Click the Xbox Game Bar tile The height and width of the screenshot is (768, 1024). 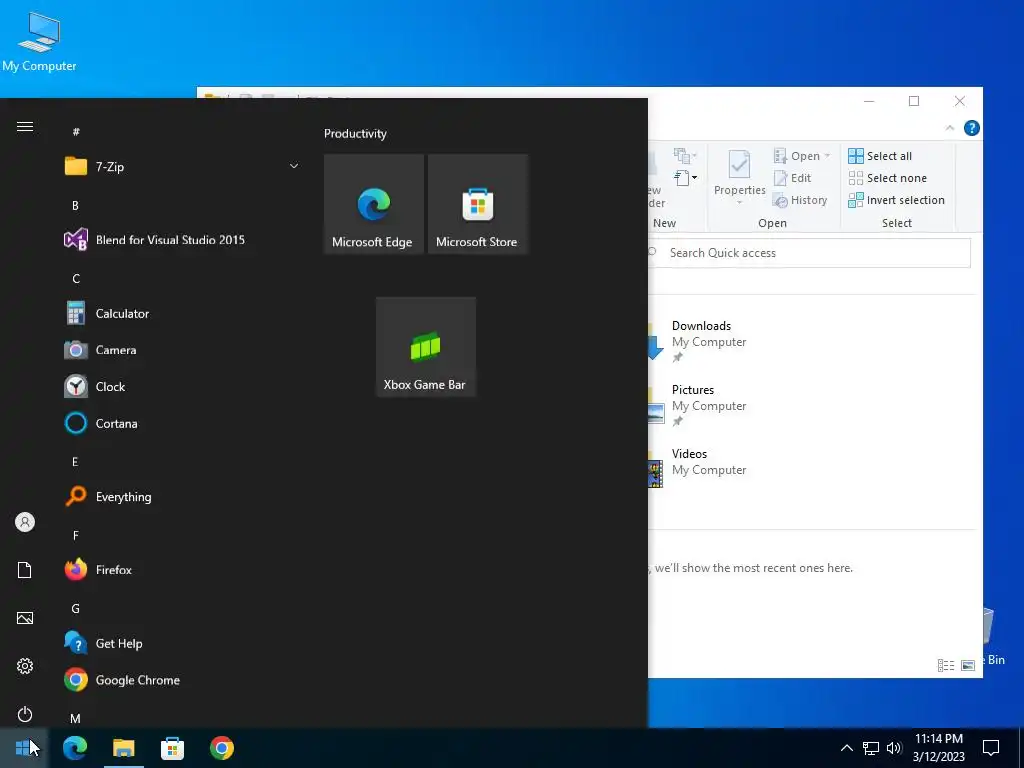[x=426, y=347]
